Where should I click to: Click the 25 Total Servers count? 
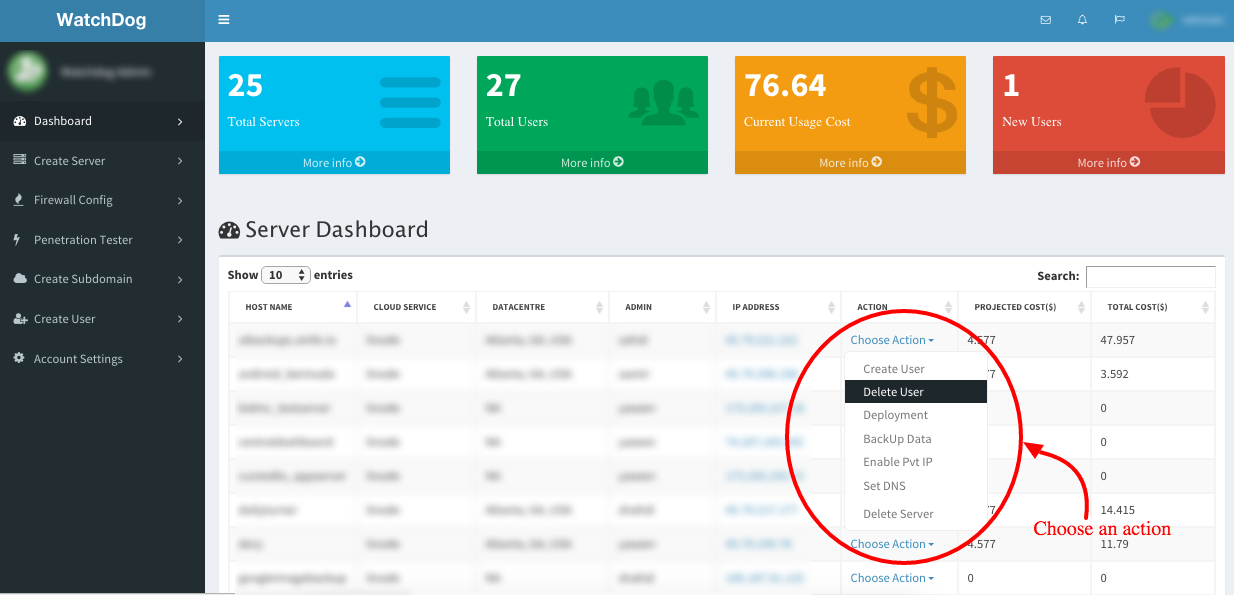tap(245, 86)
